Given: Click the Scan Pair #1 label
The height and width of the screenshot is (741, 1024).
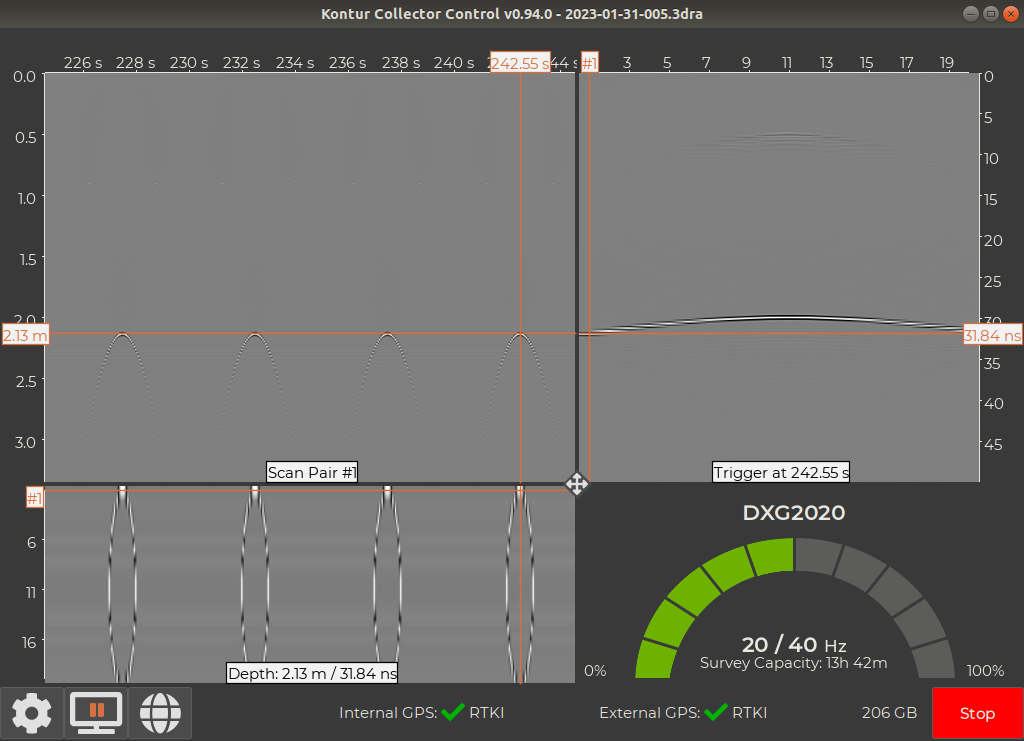Looking at the screenshot, I should click(x=312, y=472).
